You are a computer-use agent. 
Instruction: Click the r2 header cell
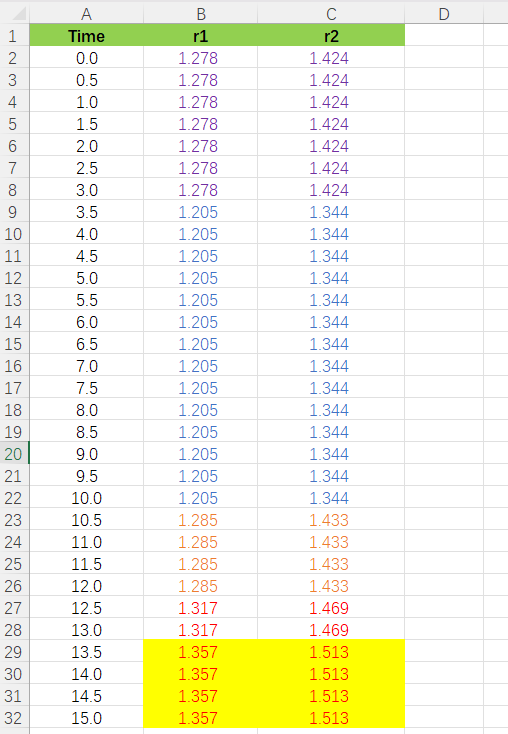coord(331,36)
